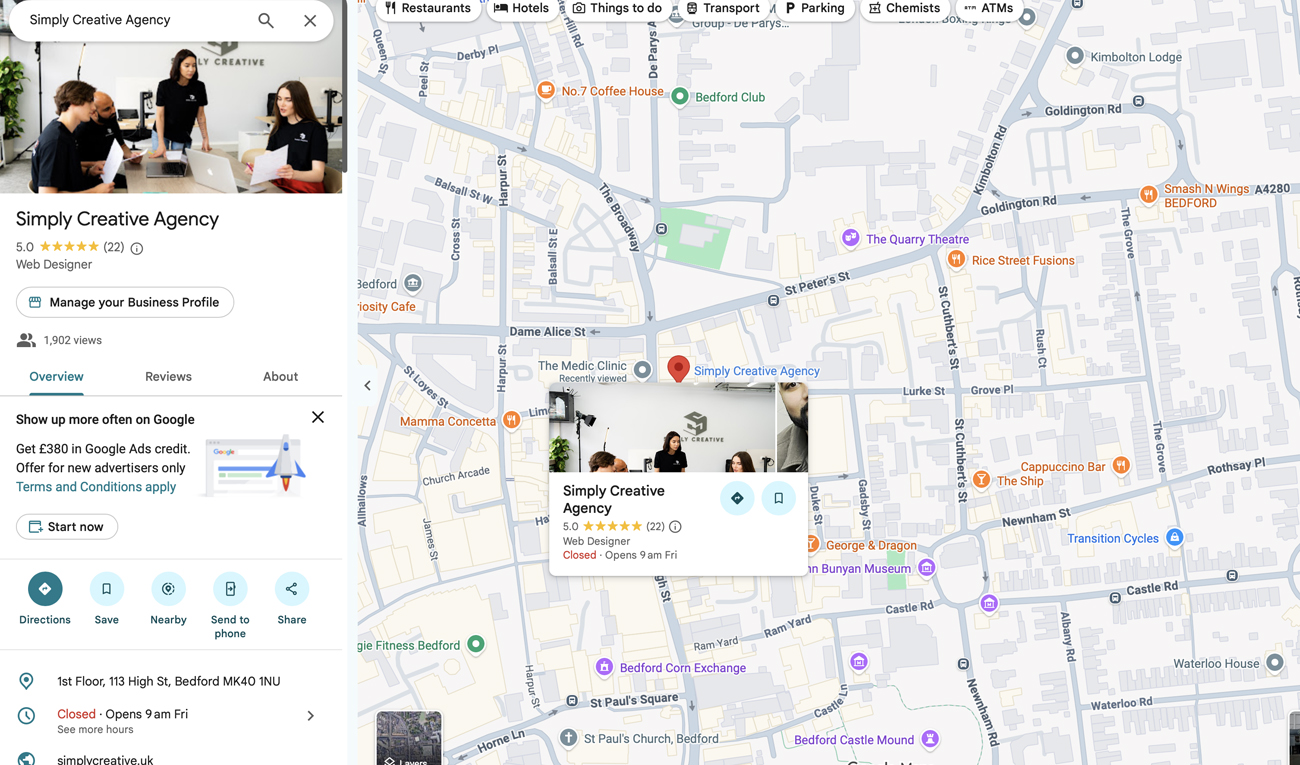Expand opening hours chevron
1300x765 pixels.
pyautogui.click(x=311, y=716)
